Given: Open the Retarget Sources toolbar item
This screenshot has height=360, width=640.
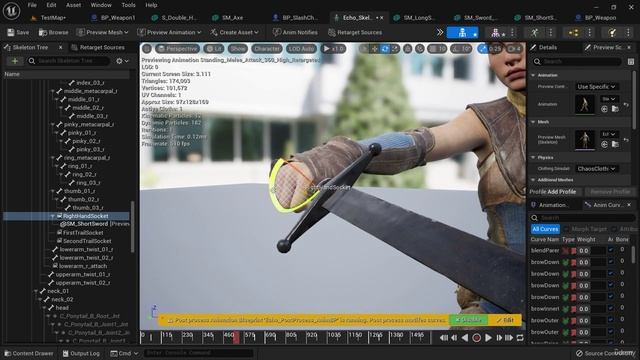Looking at the screenshot, I should pyautogui.click(x=355, y=32).
